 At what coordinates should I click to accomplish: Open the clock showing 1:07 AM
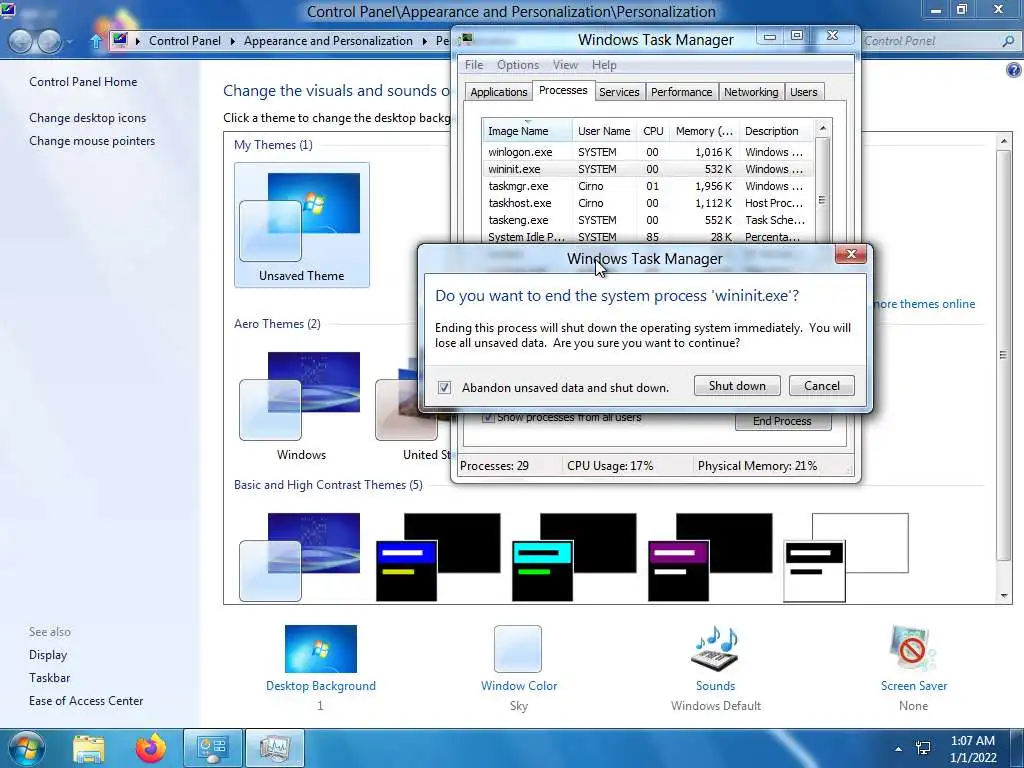coord(973,749)
